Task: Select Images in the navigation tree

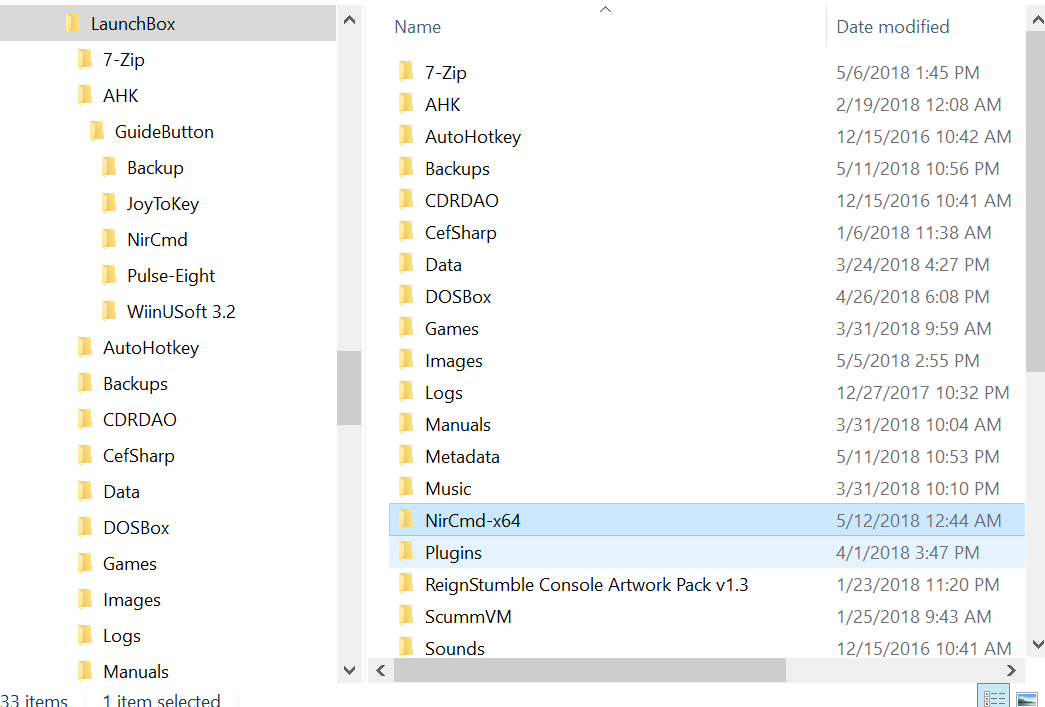Action: click(x=131, y=600)
